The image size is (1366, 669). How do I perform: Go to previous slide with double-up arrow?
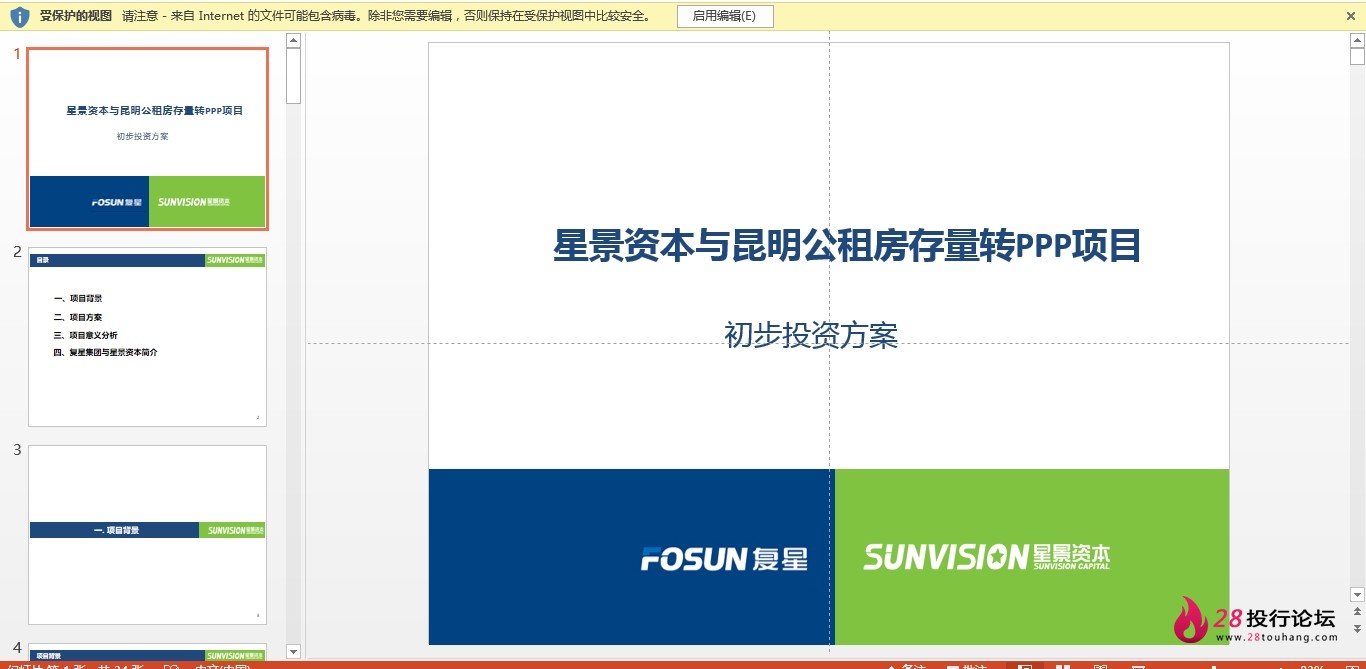1357,609
